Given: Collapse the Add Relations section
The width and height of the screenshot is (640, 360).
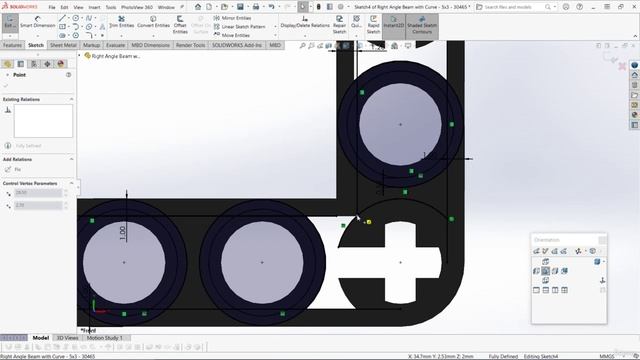Looking at the screenshot, I should point(71,159).
